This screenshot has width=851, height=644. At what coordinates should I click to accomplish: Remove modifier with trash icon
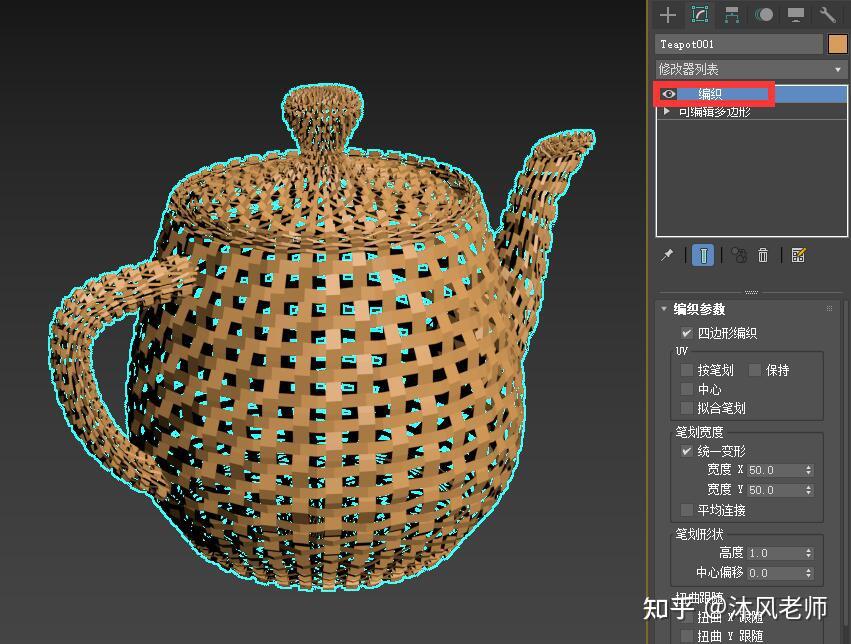coord(763,255)
